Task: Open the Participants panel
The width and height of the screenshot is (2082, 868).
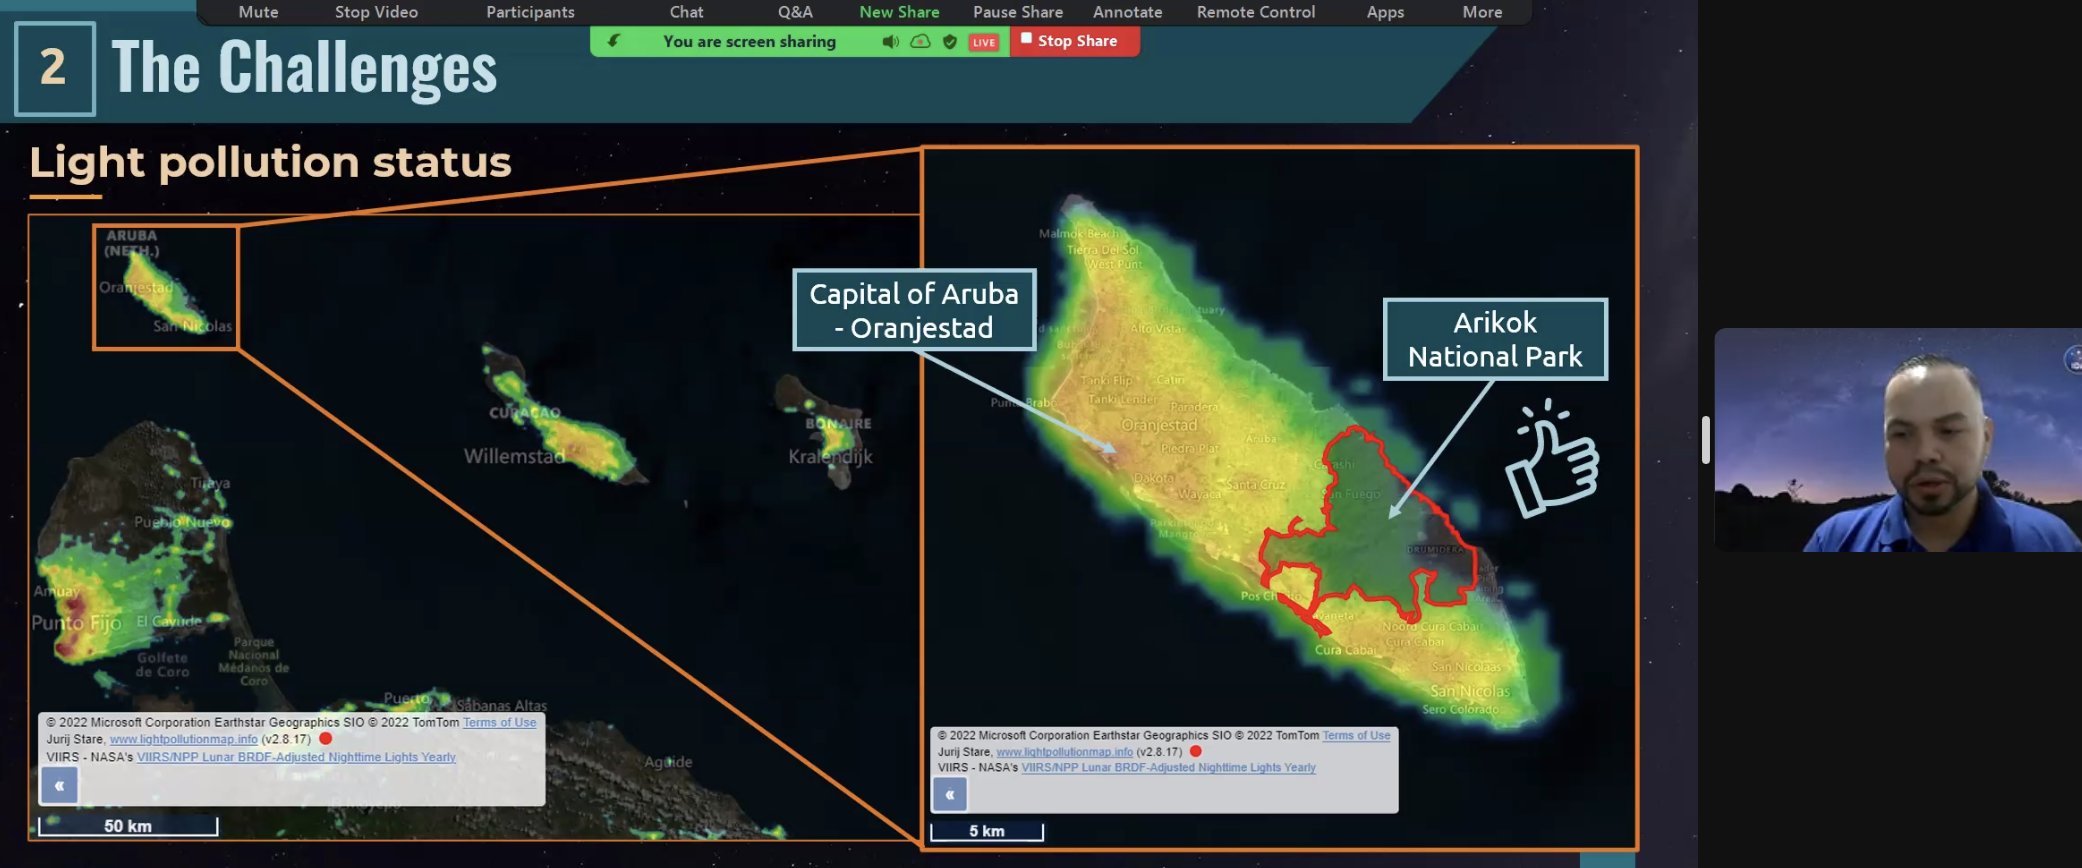Action: click(530, 12)
